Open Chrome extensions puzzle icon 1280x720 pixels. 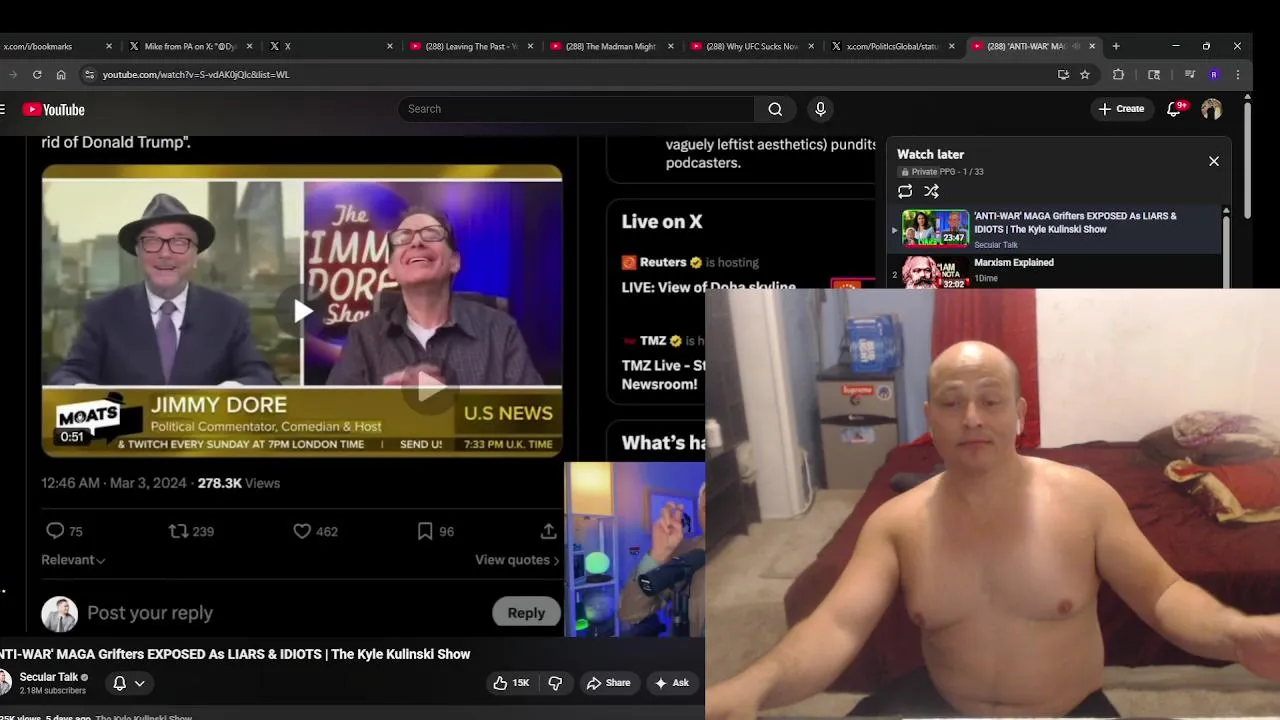[1118, 74]
